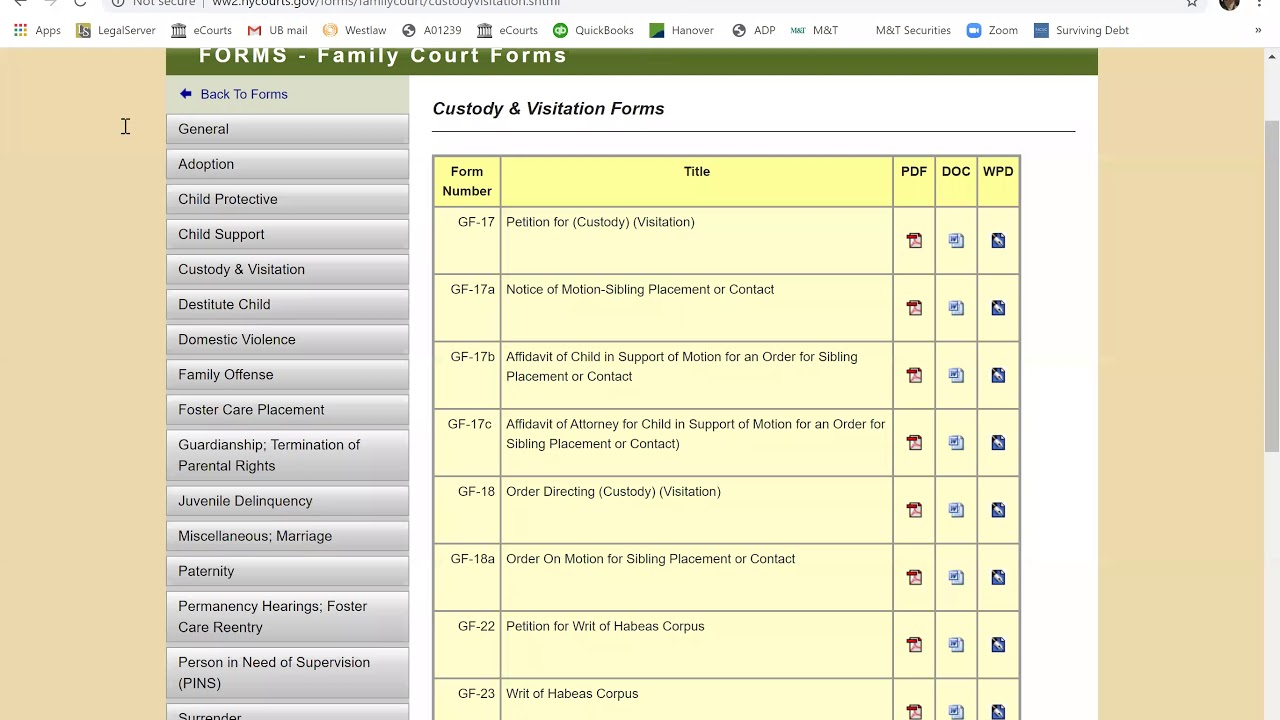1280x720 pixels.
Task: Open the Chrome menu three-dot icon
Action: [1260, 3]
